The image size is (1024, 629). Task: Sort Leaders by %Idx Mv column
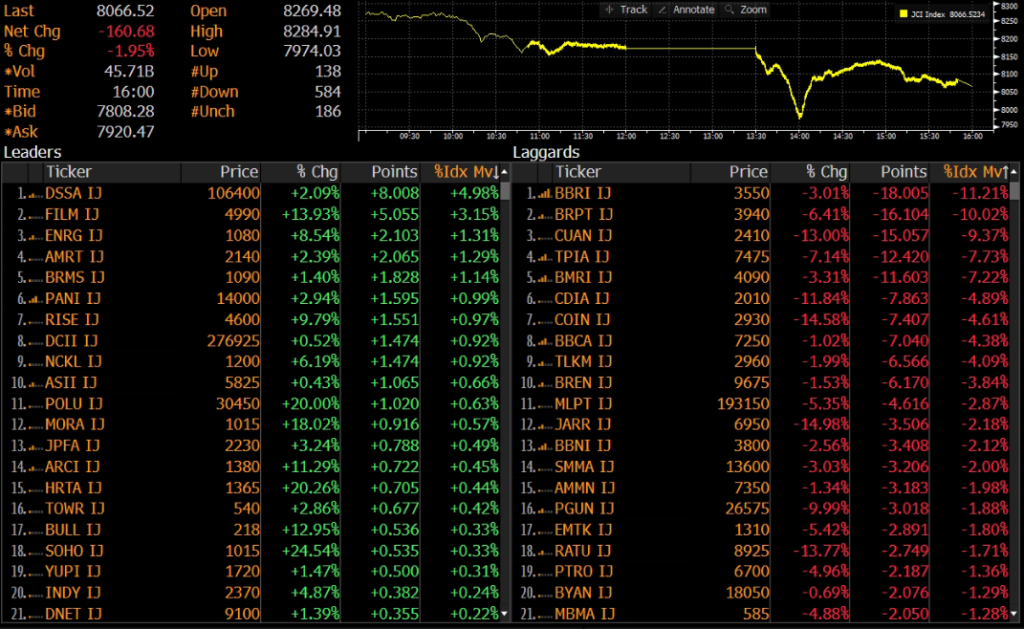(x=465, y=172)
